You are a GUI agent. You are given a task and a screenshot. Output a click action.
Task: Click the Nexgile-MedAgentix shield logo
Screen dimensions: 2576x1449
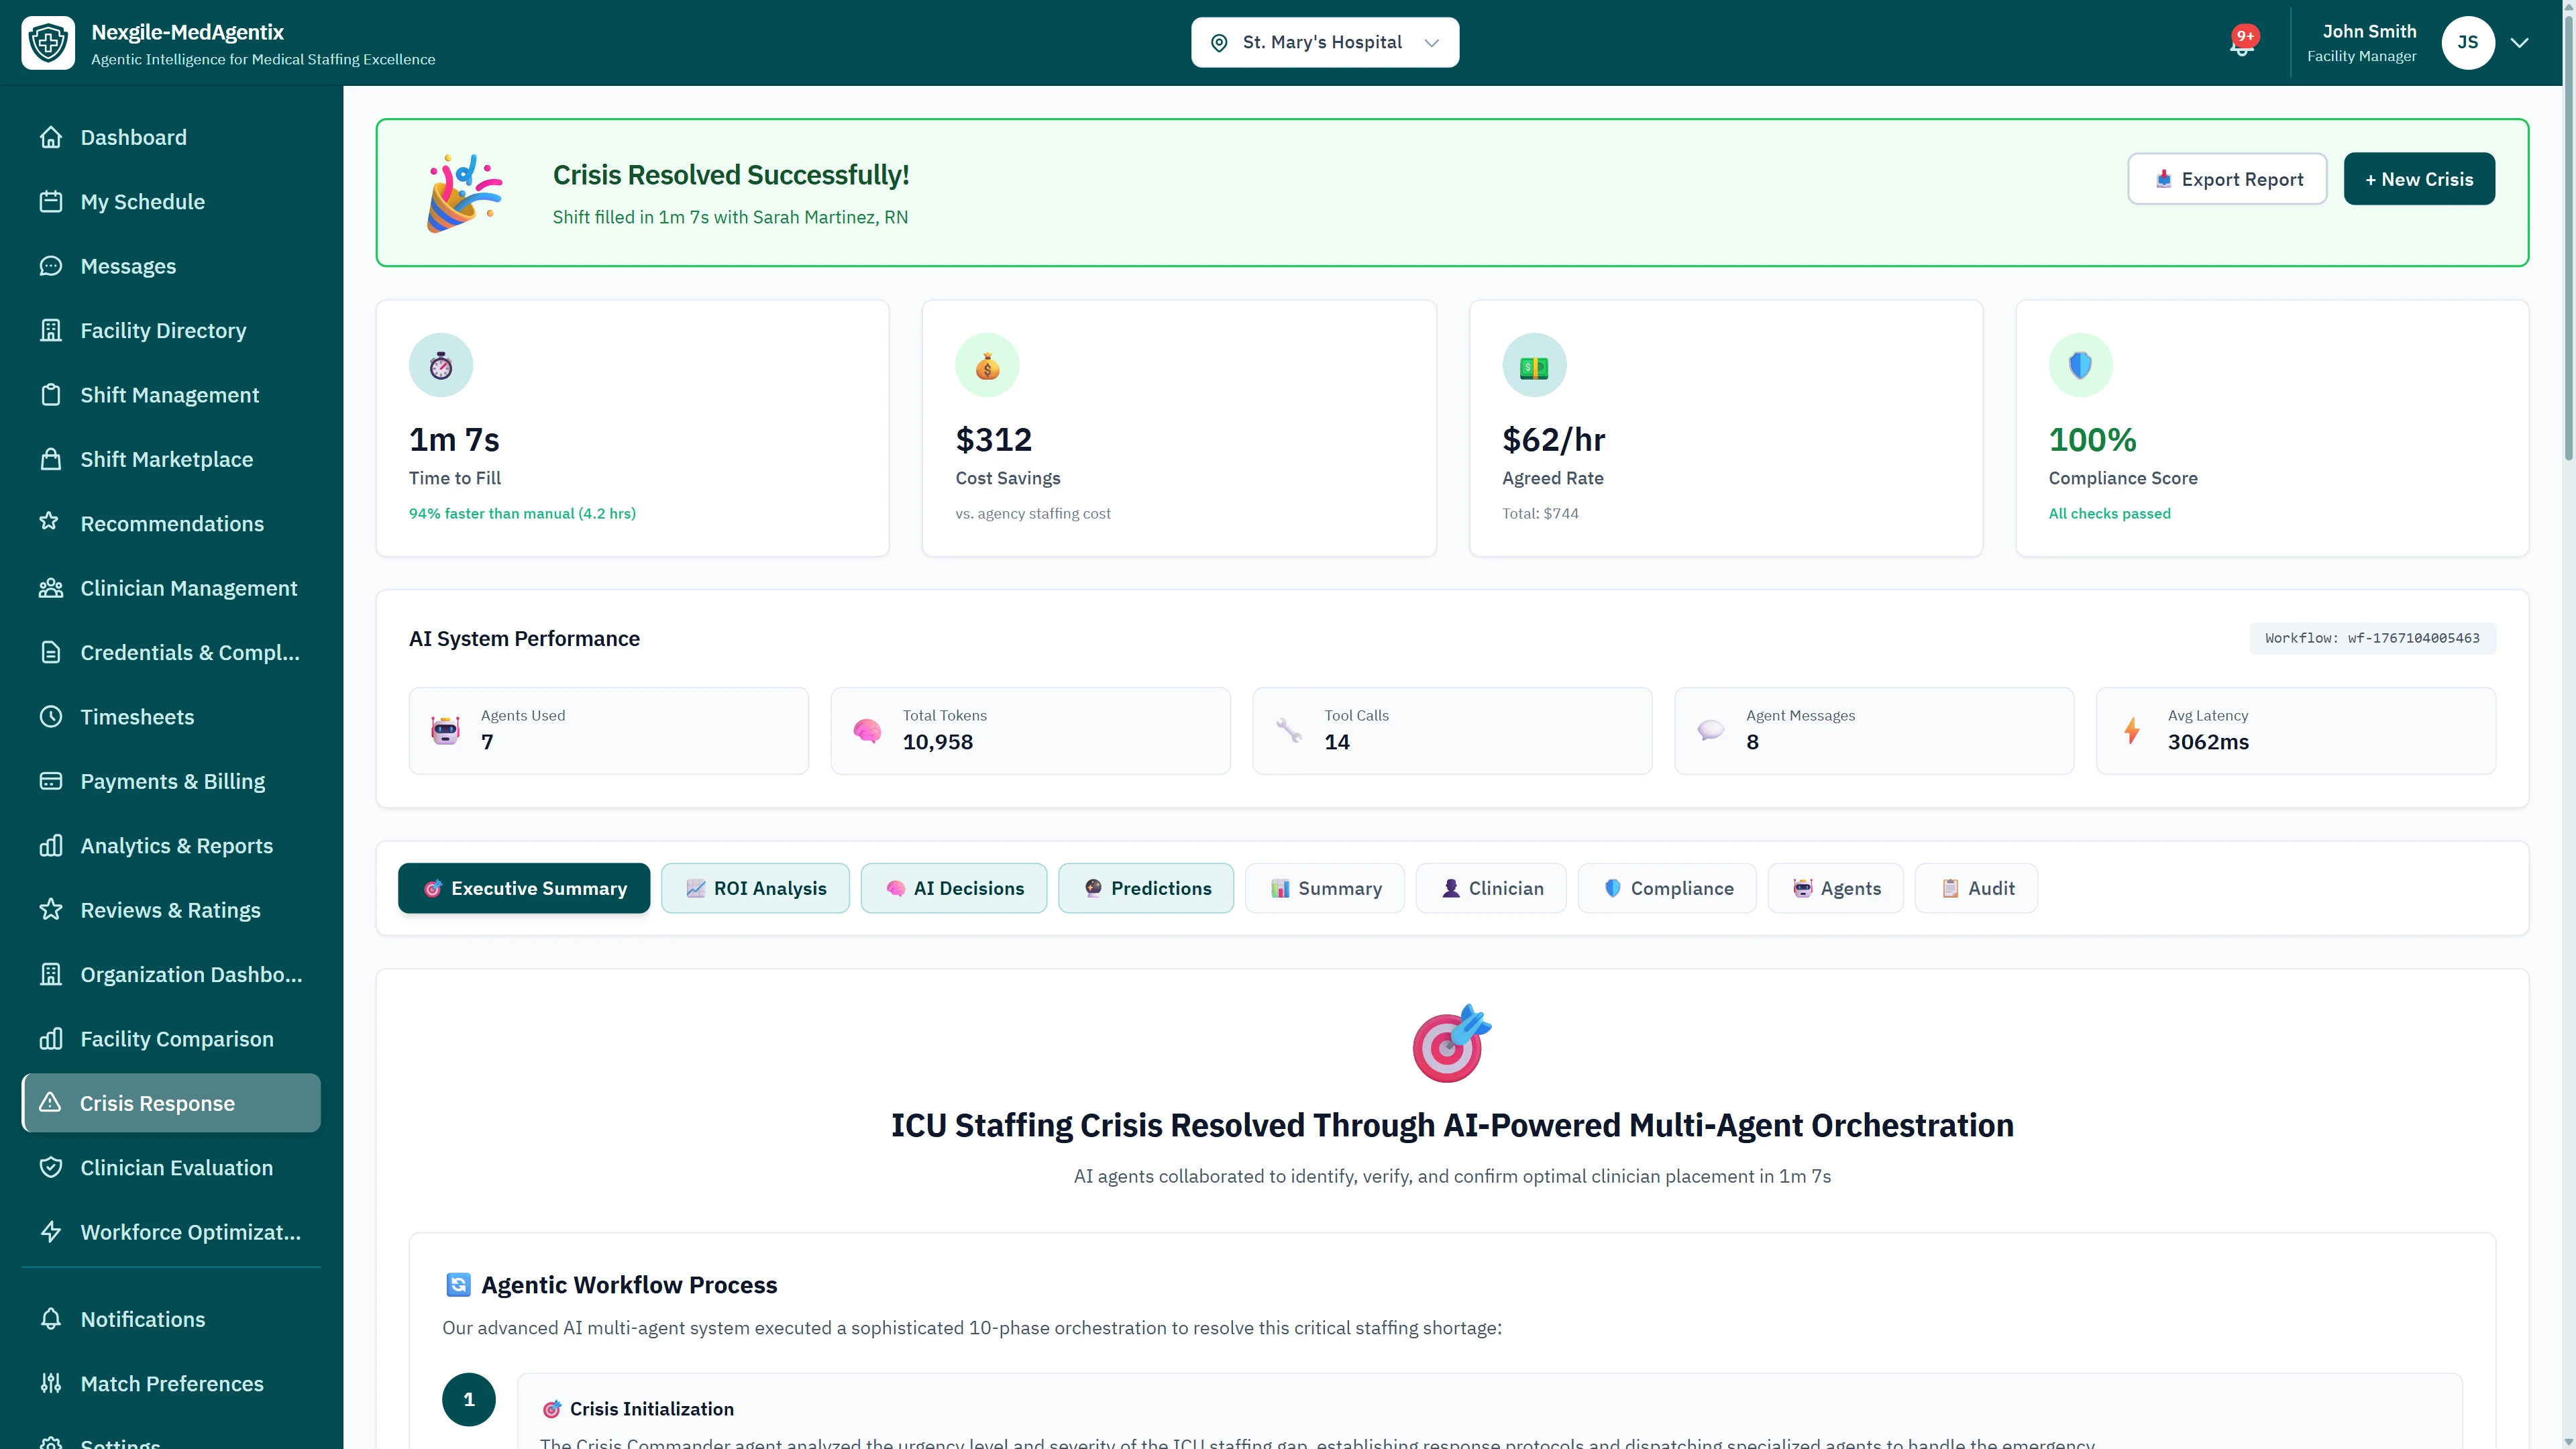pos(48,42)
